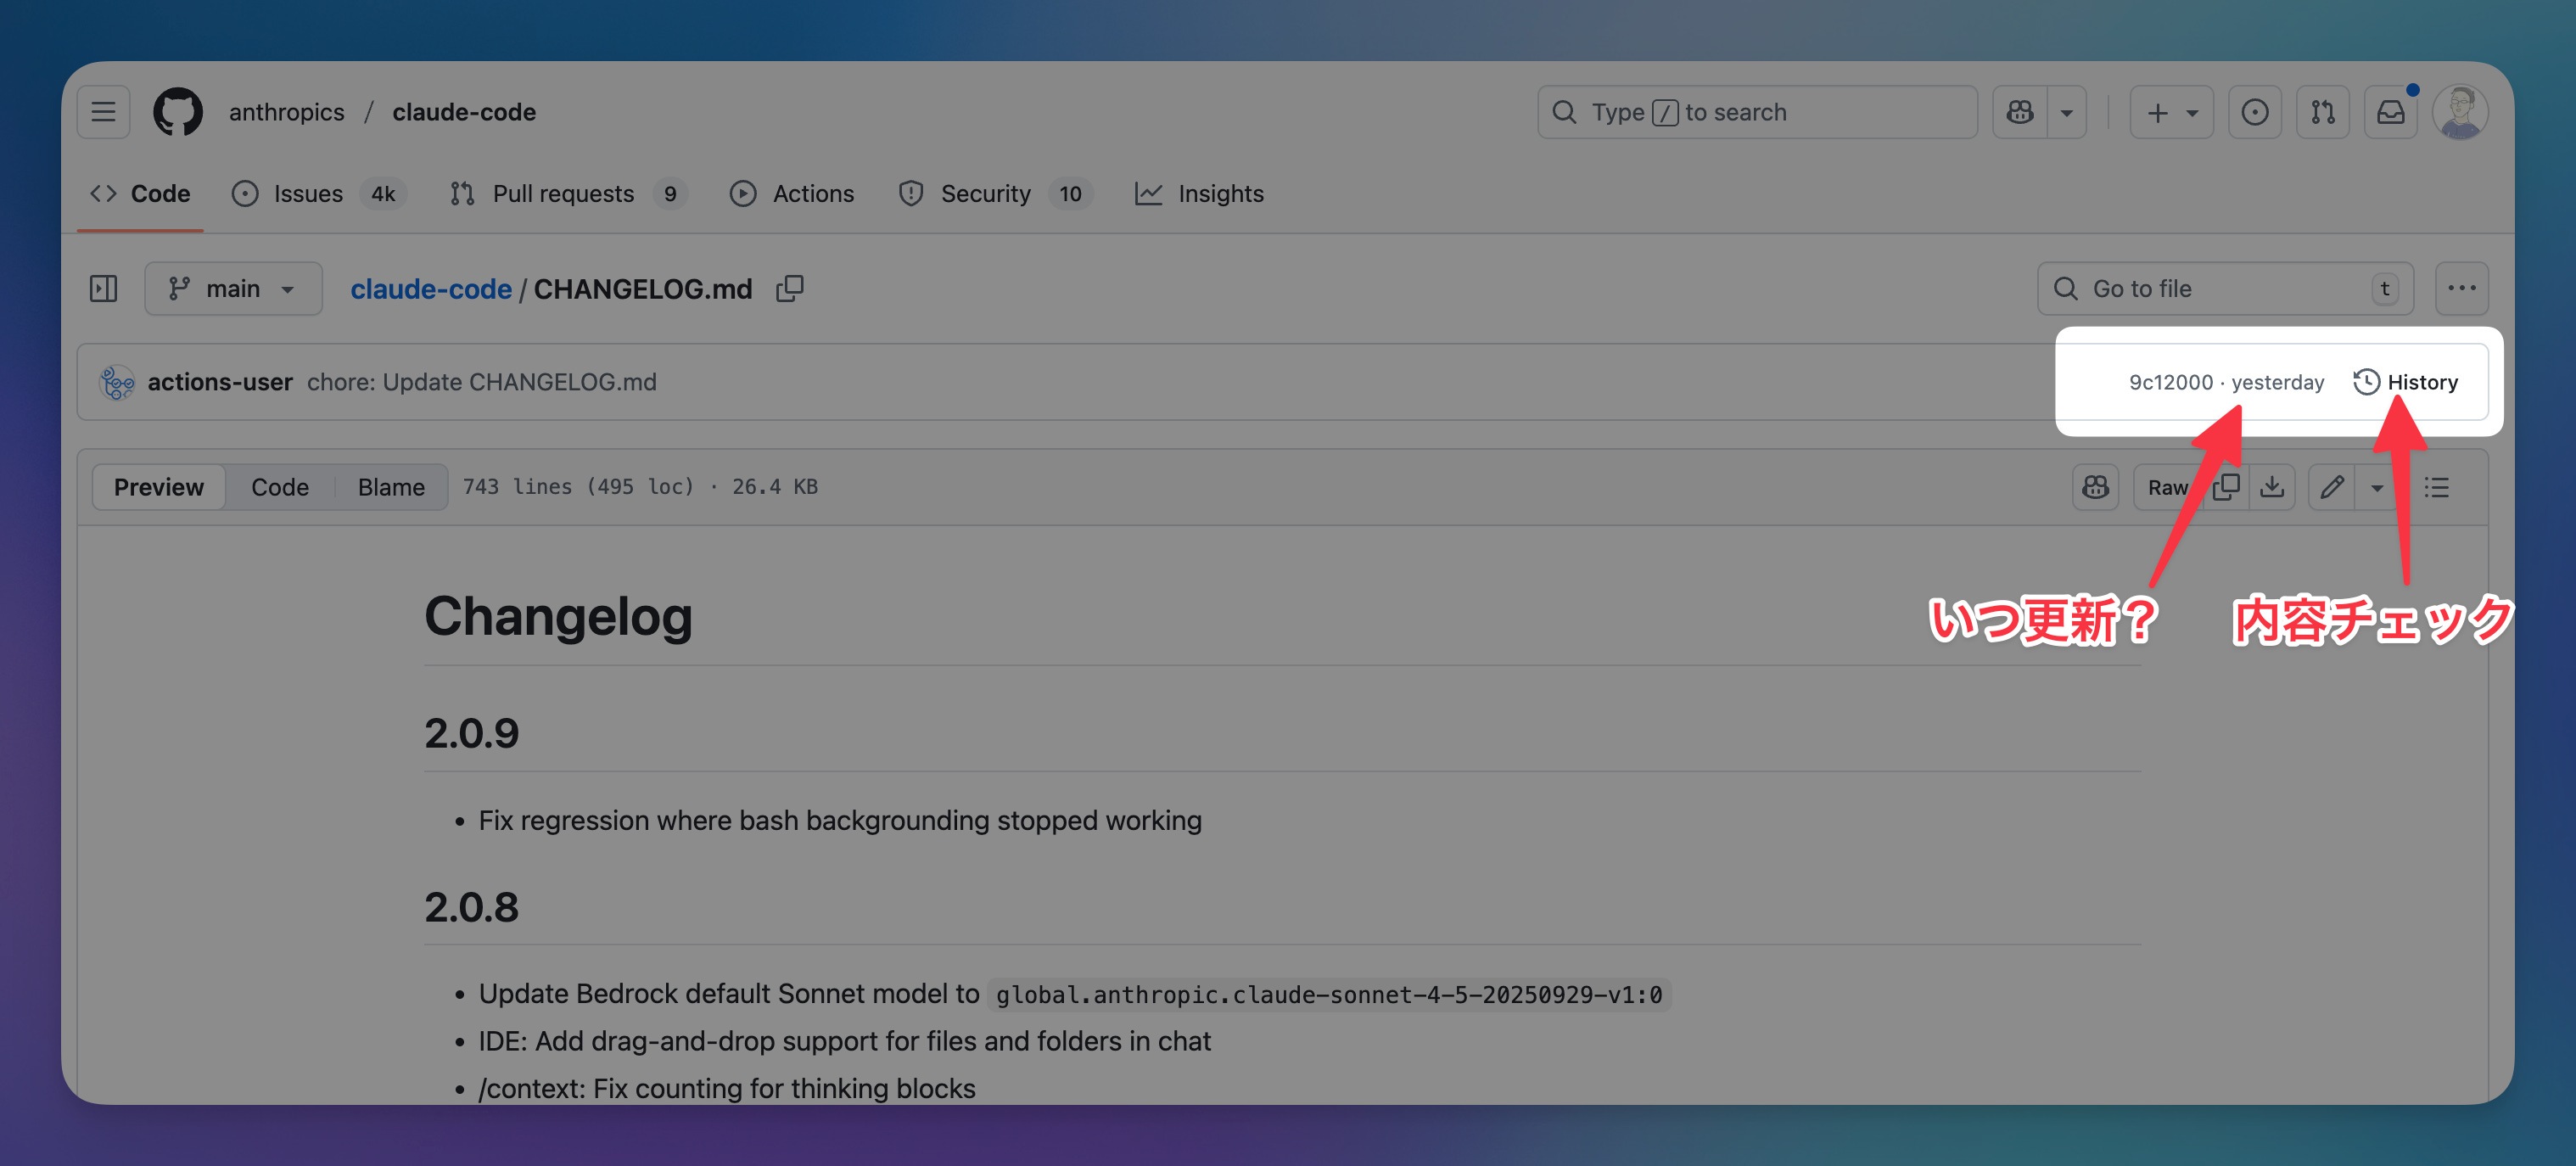The height and width of the screenshot is (1166, 2576).
Task: Go to the Pull requests tab
Action: coord(563,194)
